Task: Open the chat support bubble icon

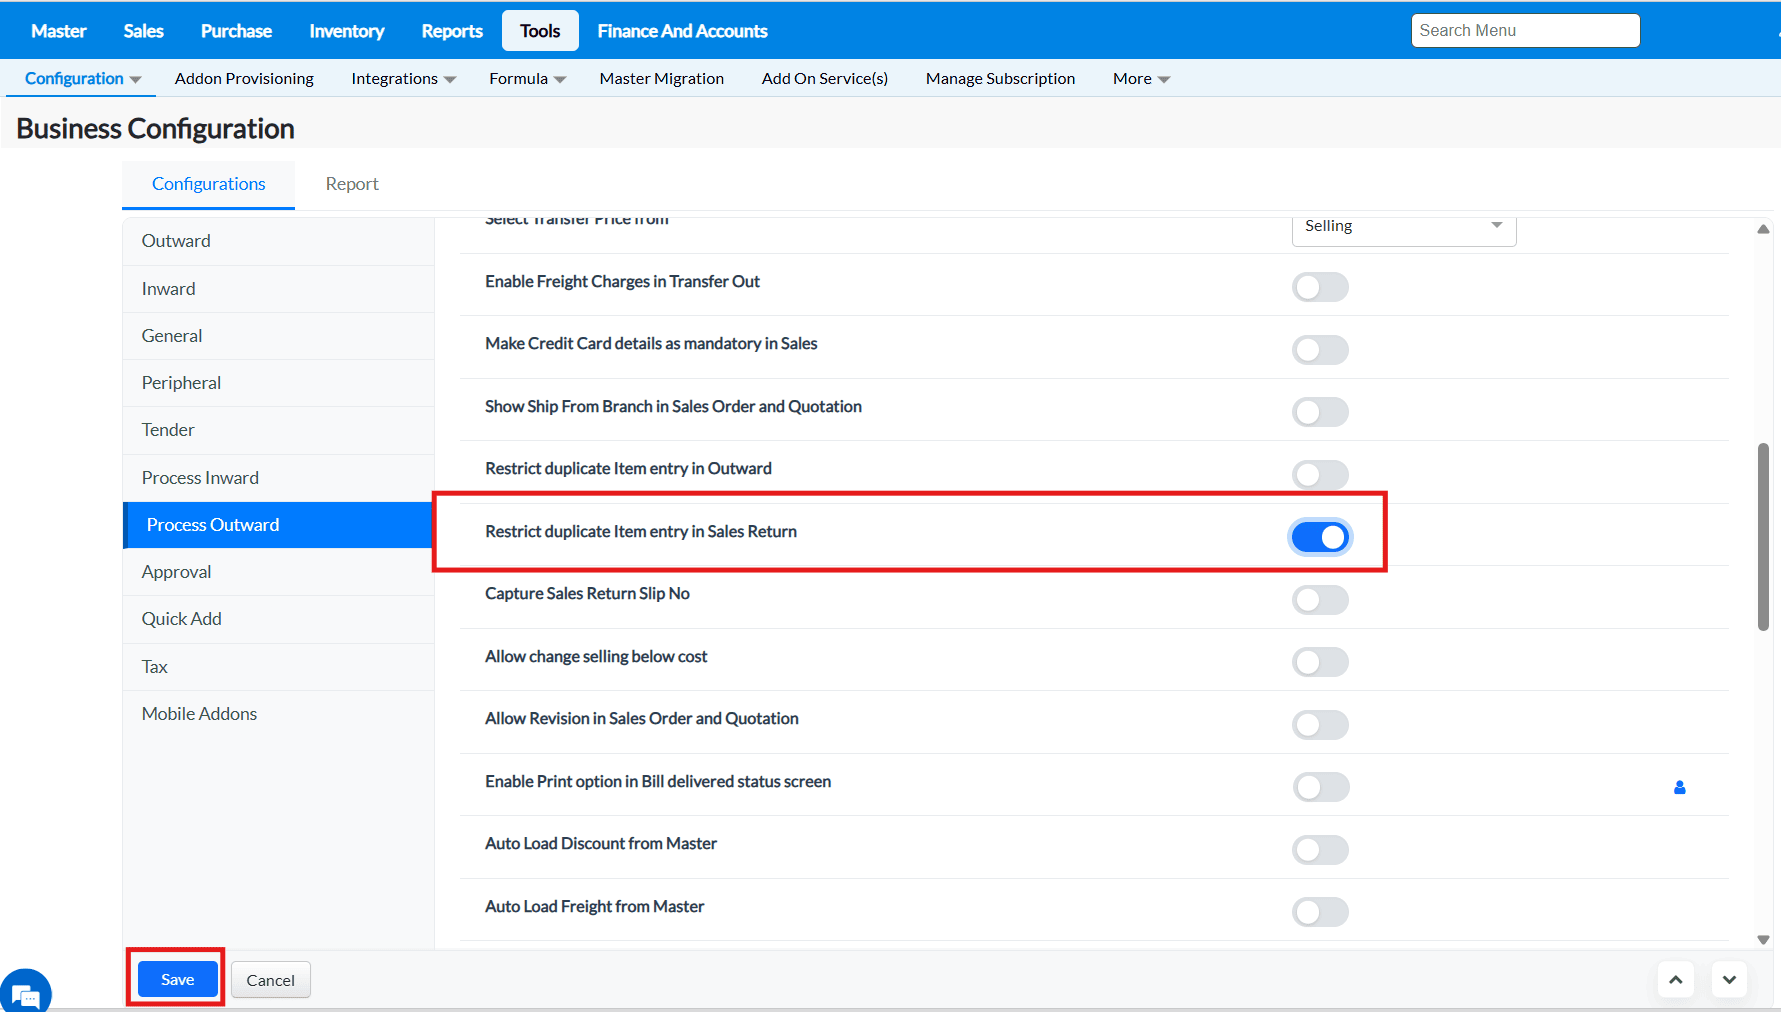Action: [24, 993]
